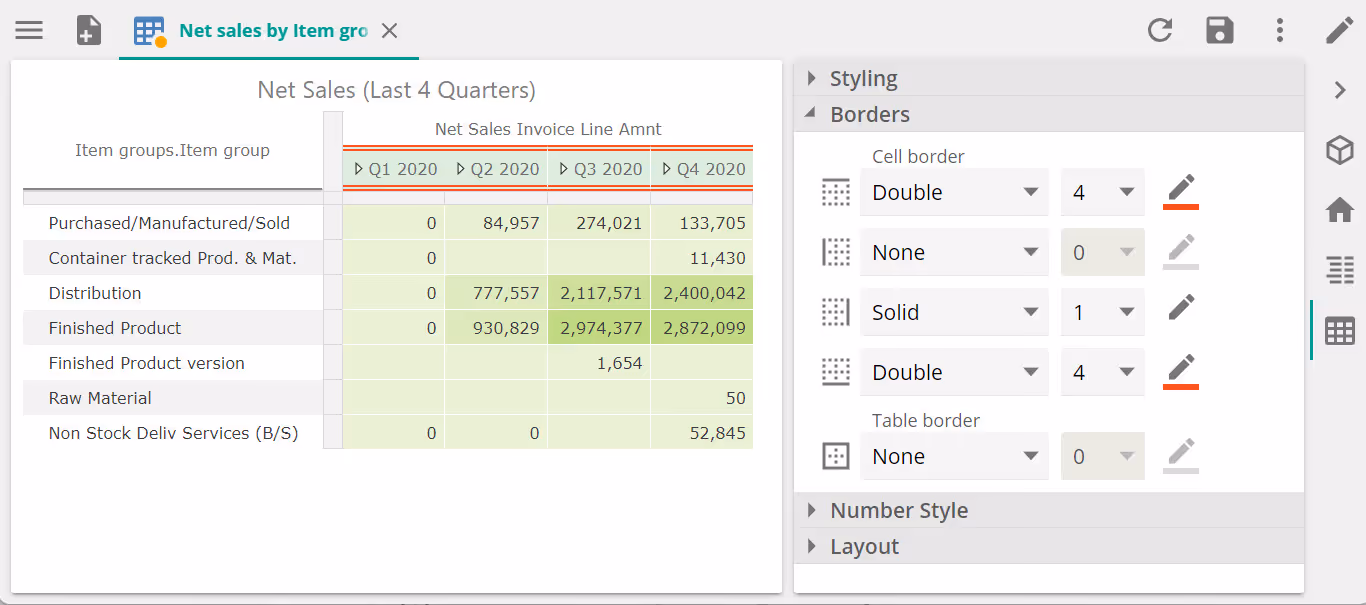Expand the Number Style section
This screenshot has width=1366, height=605.
click(899, 510)
